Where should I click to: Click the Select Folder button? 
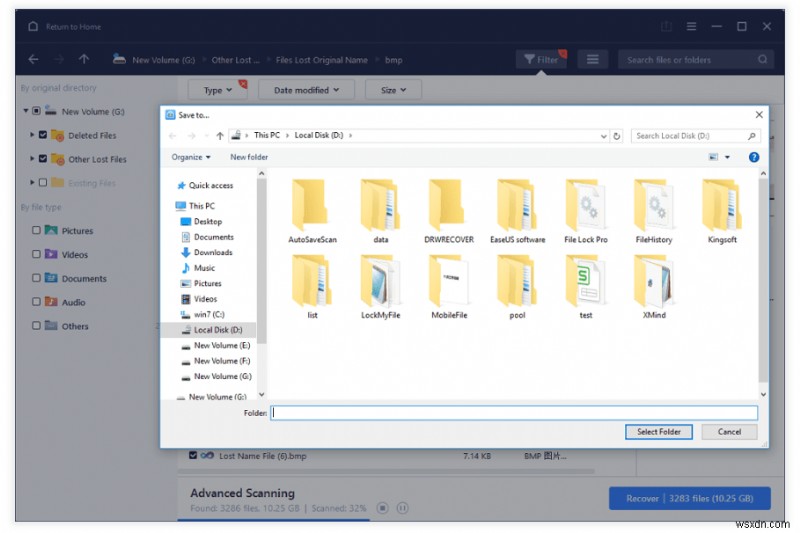pos(659,432)
